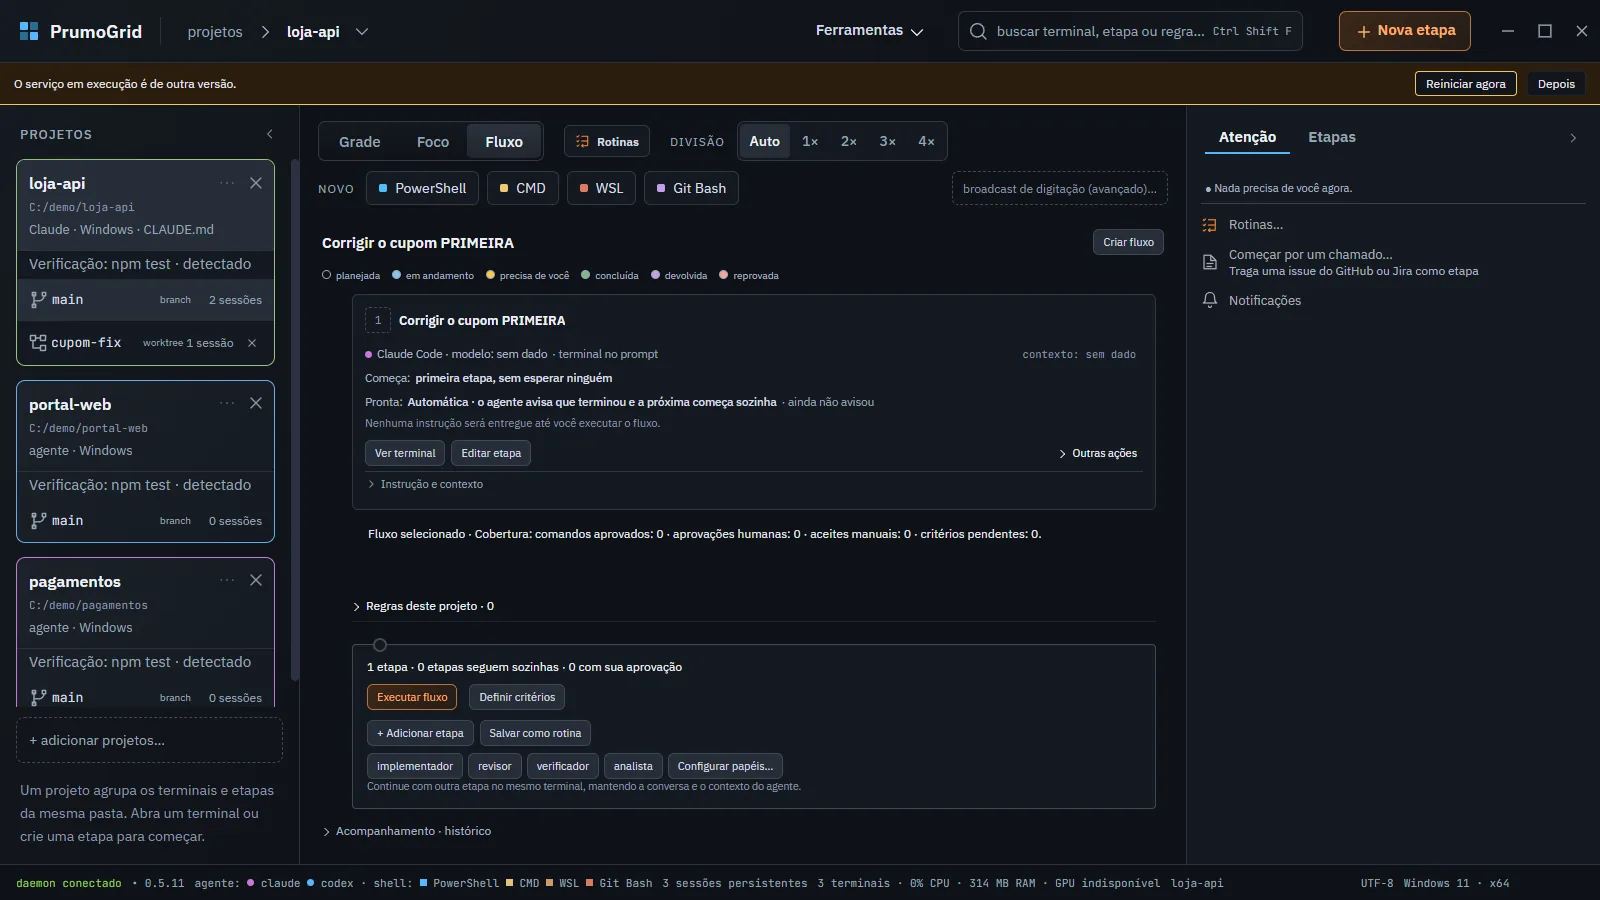Viewport: 1600px width, 900px height.
Task: Click the cupom-fix worktree icon
Action: (x=38, y=342)
